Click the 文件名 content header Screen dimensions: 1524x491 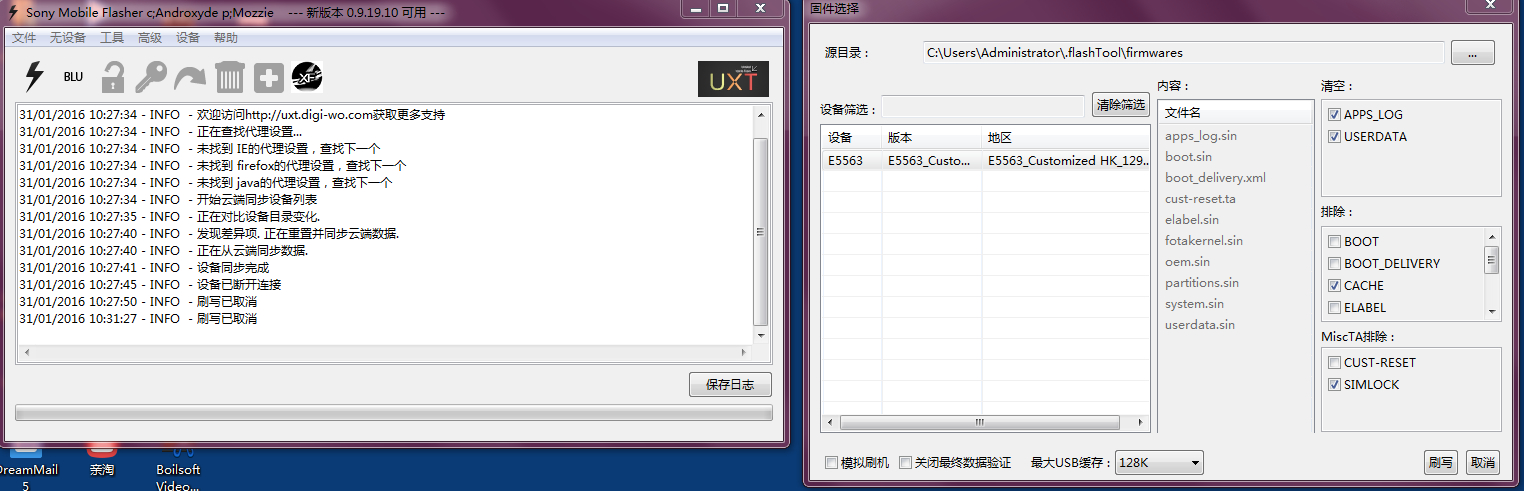point(1235,113)
